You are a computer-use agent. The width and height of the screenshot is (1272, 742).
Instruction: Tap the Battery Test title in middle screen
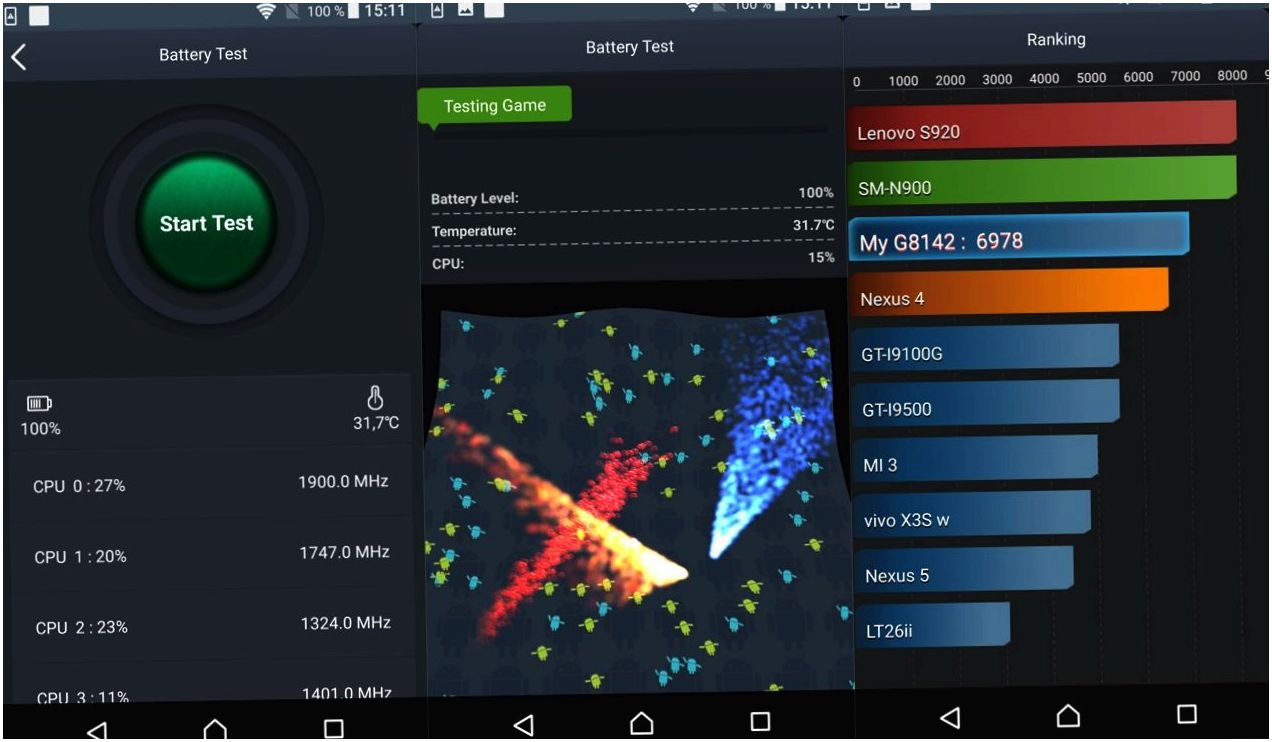pyautogui.click(x=630, y=47)
